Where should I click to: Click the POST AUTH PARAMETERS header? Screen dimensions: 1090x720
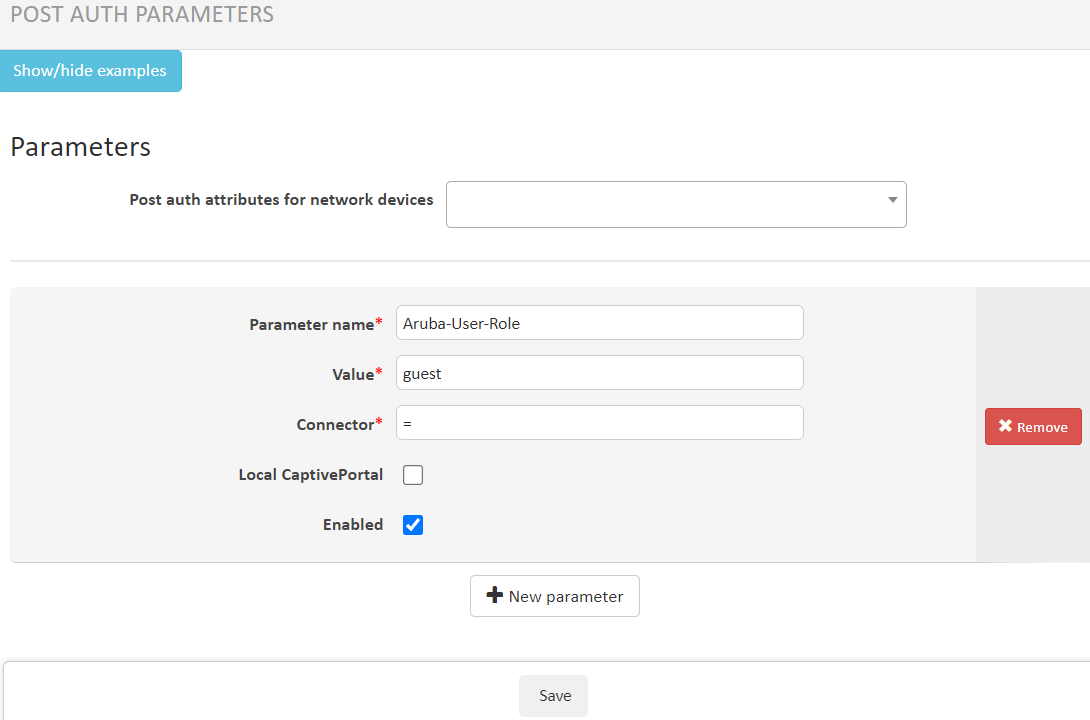[x=141, y=15]
